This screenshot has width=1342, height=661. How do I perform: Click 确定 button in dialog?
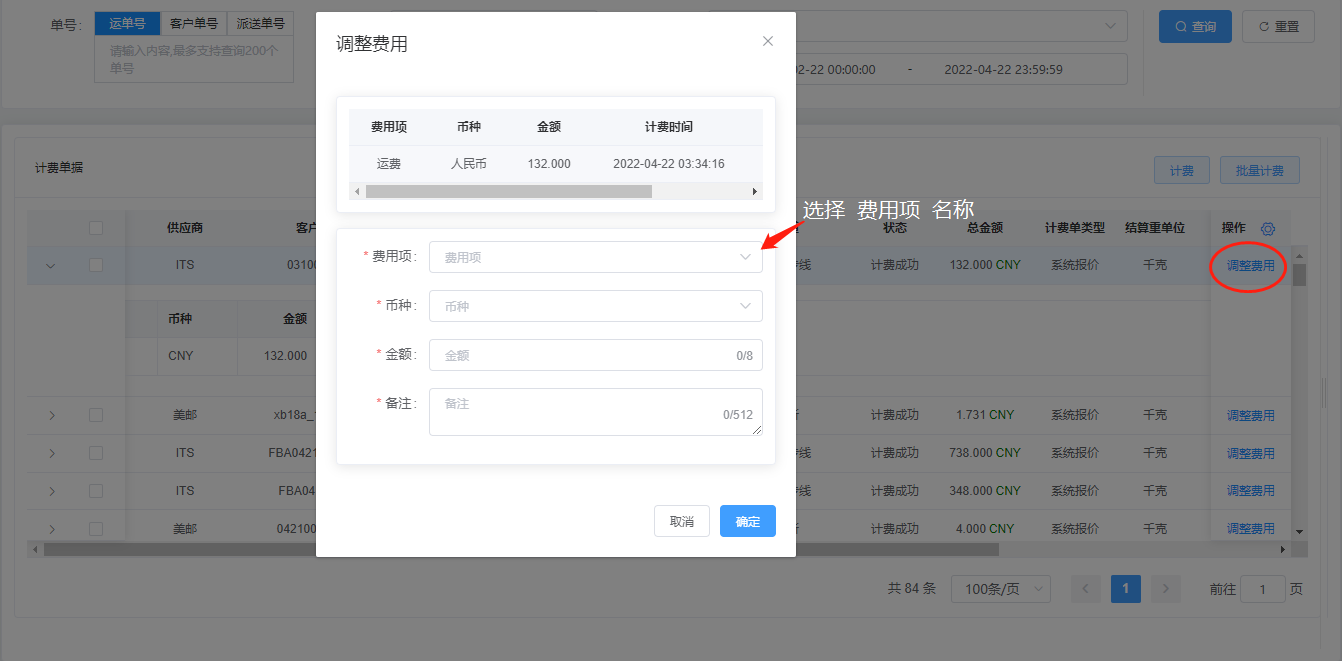click(748, 521)
